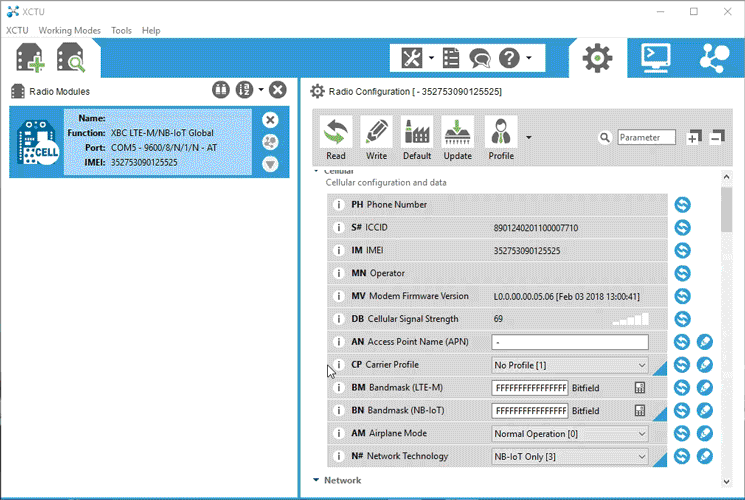Switch to Configuration working mode gear
Image resolution: width=745 pixels, height=500 pixels.
click(x=597, y=58)
